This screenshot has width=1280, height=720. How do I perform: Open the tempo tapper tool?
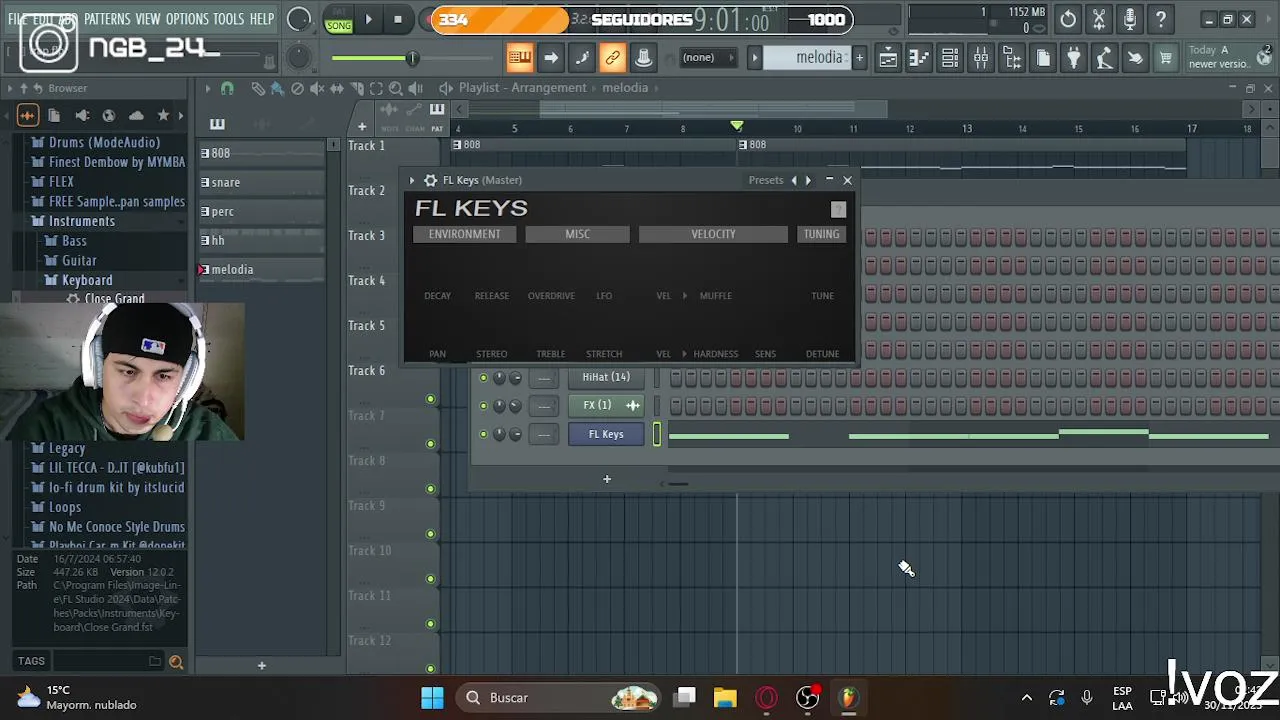click(x=1104, y=59)
